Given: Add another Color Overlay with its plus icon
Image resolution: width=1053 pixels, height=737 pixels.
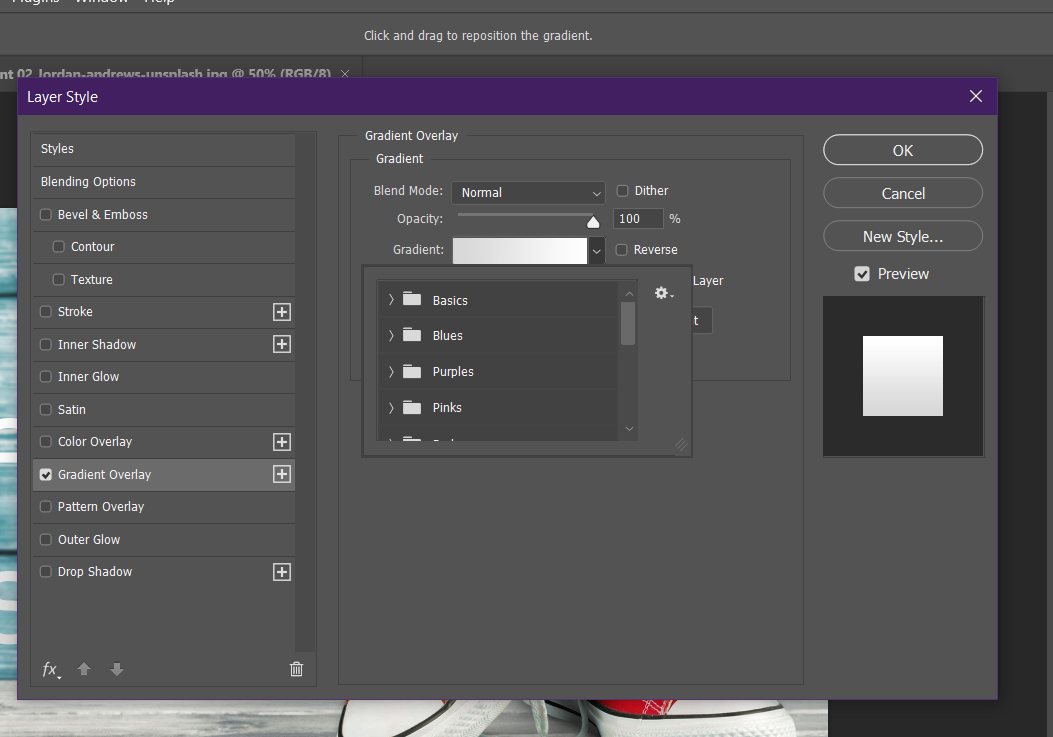Looking at the screenshot, I should coord(281,441).
